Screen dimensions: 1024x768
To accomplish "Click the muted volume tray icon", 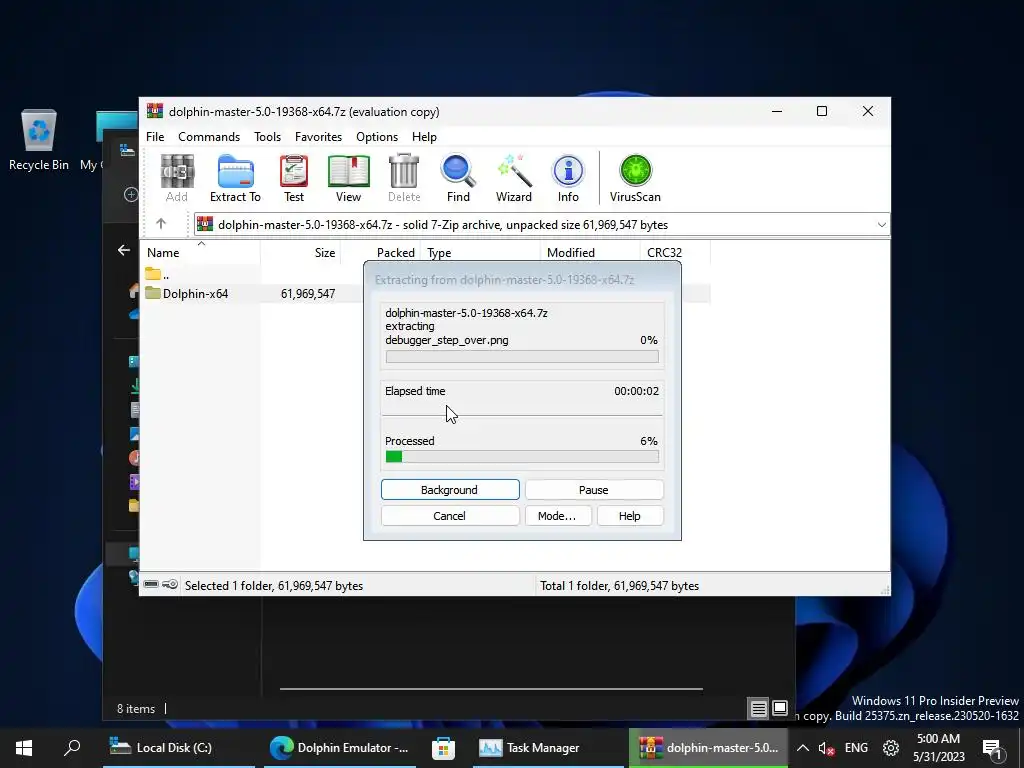I will (x=826, y=748).
